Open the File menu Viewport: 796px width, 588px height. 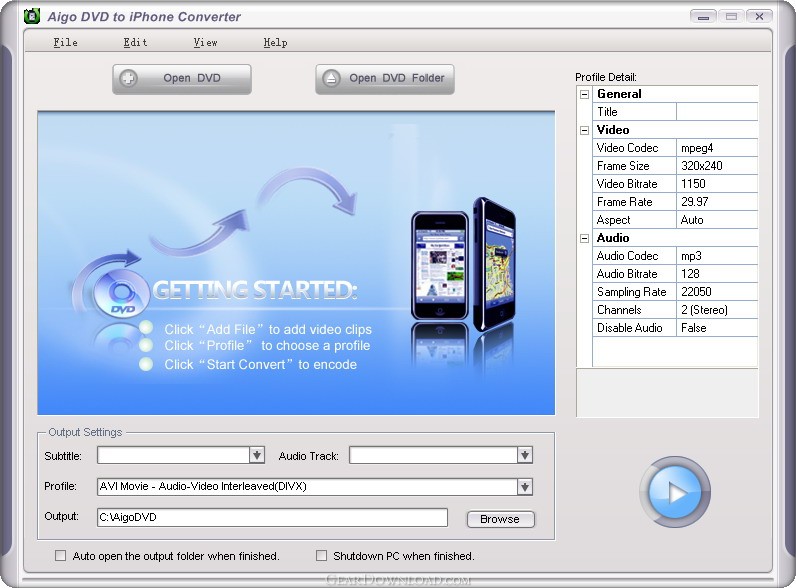point(65,43)
